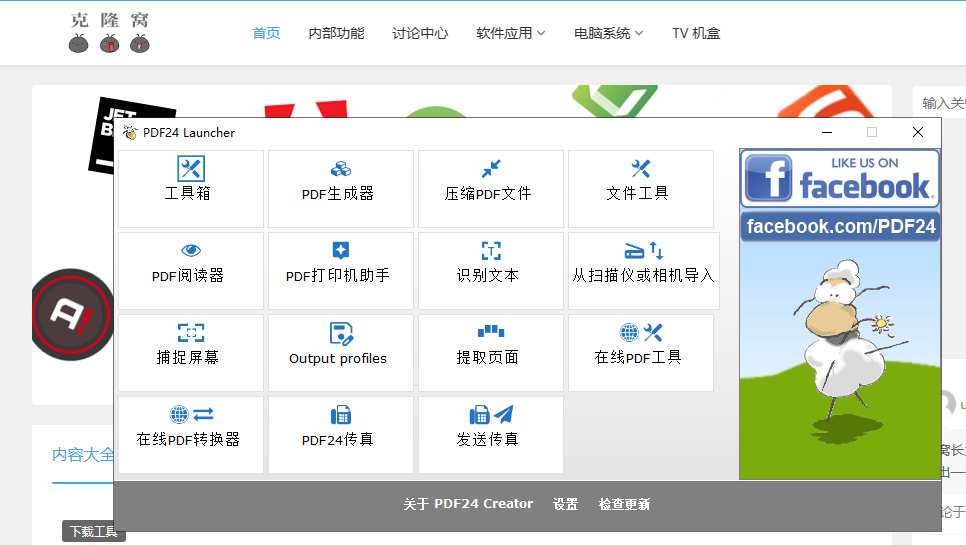
Task: Start 识别文本 OCR bracket icon
Action: (x=491, y=251)
